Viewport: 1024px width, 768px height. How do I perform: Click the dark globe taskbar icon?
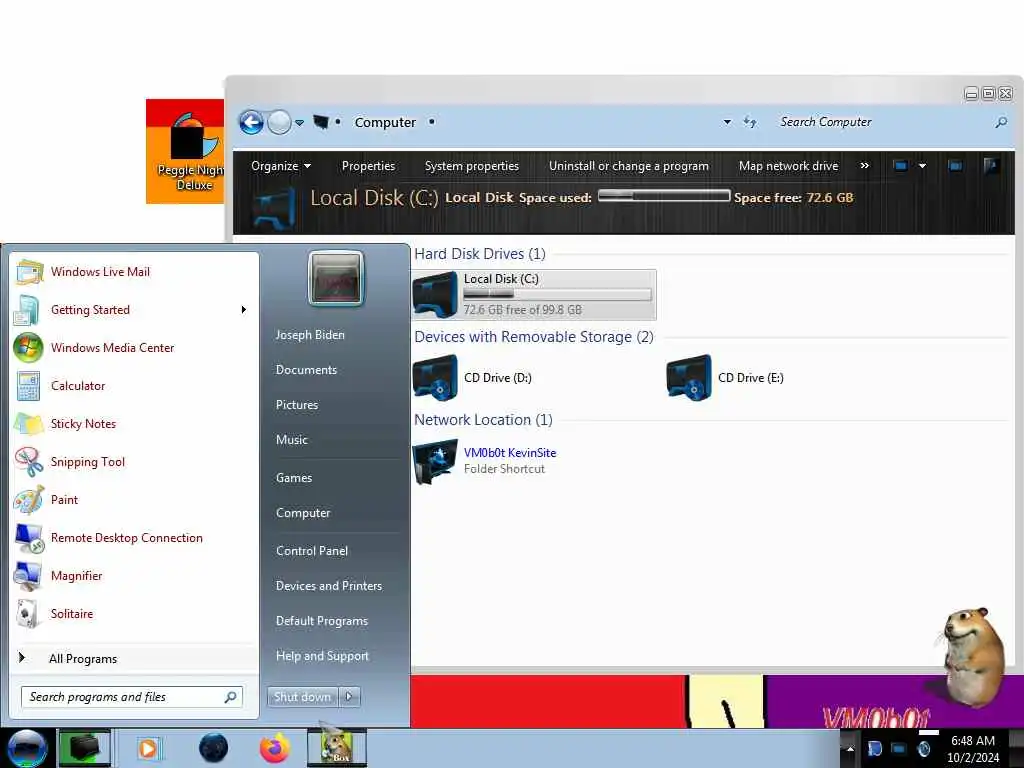click(214, 748)
